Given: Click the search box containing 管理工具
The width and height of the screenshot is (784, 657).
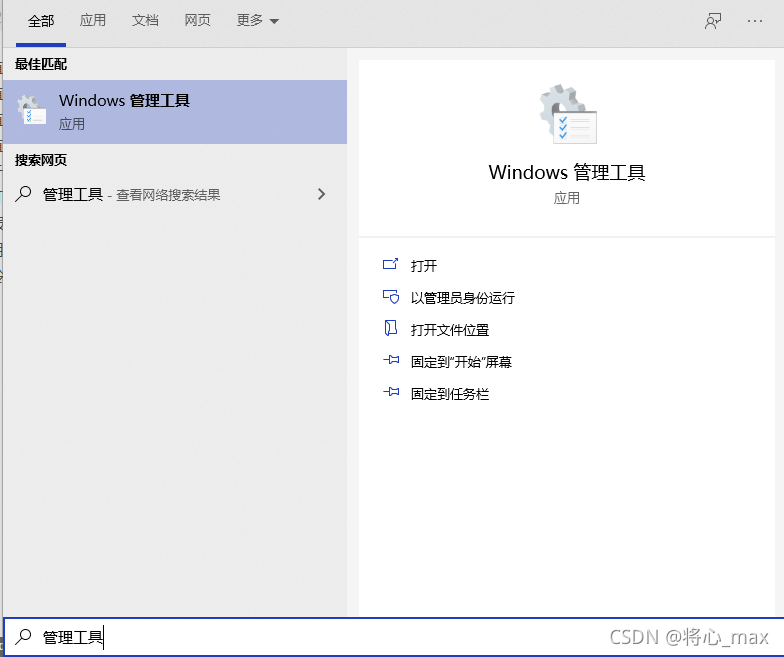Looking at the screenshot, I should point(394,637).
